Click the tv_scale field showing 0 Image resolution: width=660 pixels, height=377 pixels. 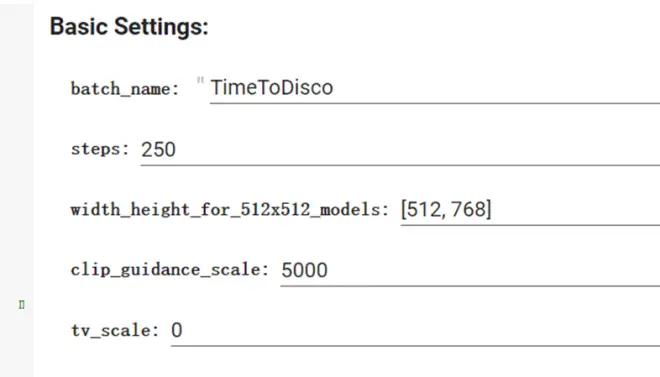(x=415, y=330)
